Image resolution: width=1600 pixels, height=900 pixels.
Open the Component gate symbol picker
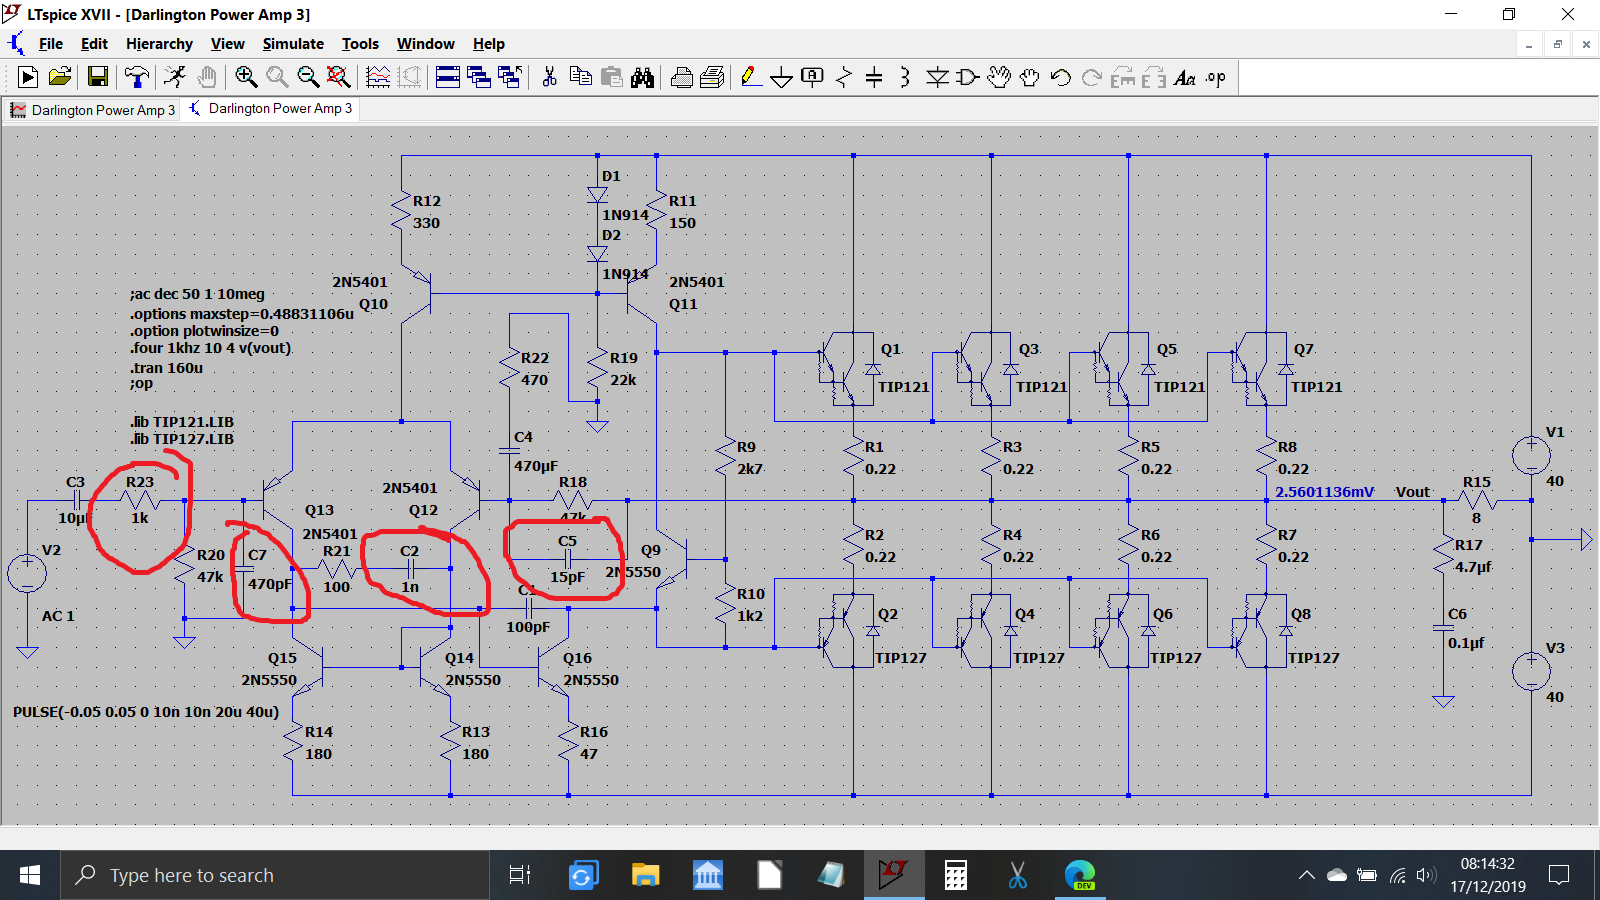tap(967, 77)
